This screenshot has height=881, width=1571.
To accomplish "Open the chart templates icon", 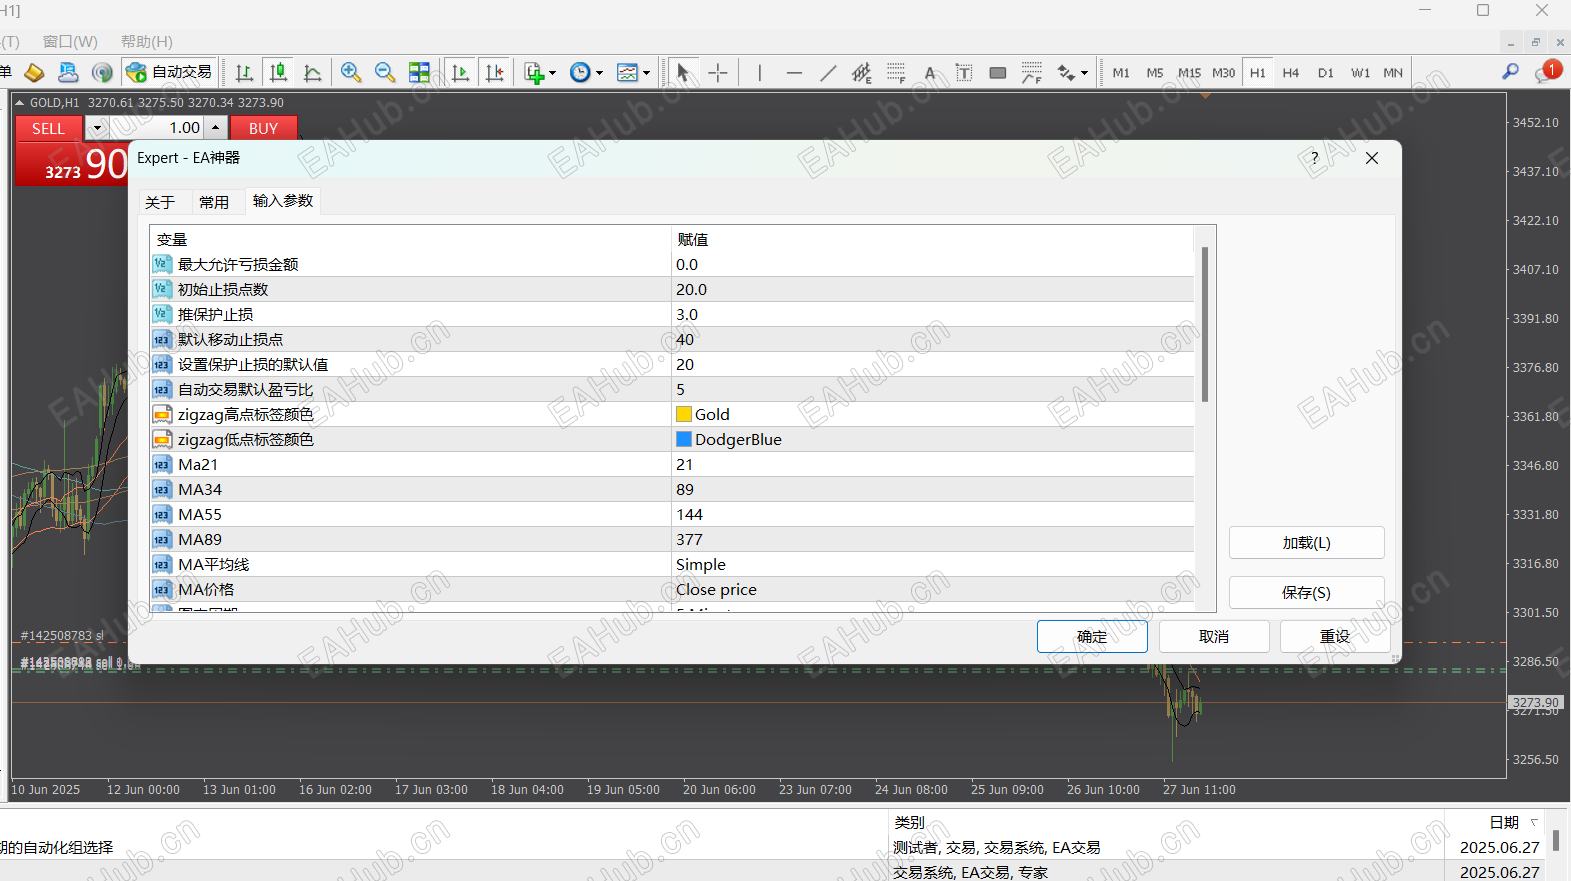I will tap(627, 72).
